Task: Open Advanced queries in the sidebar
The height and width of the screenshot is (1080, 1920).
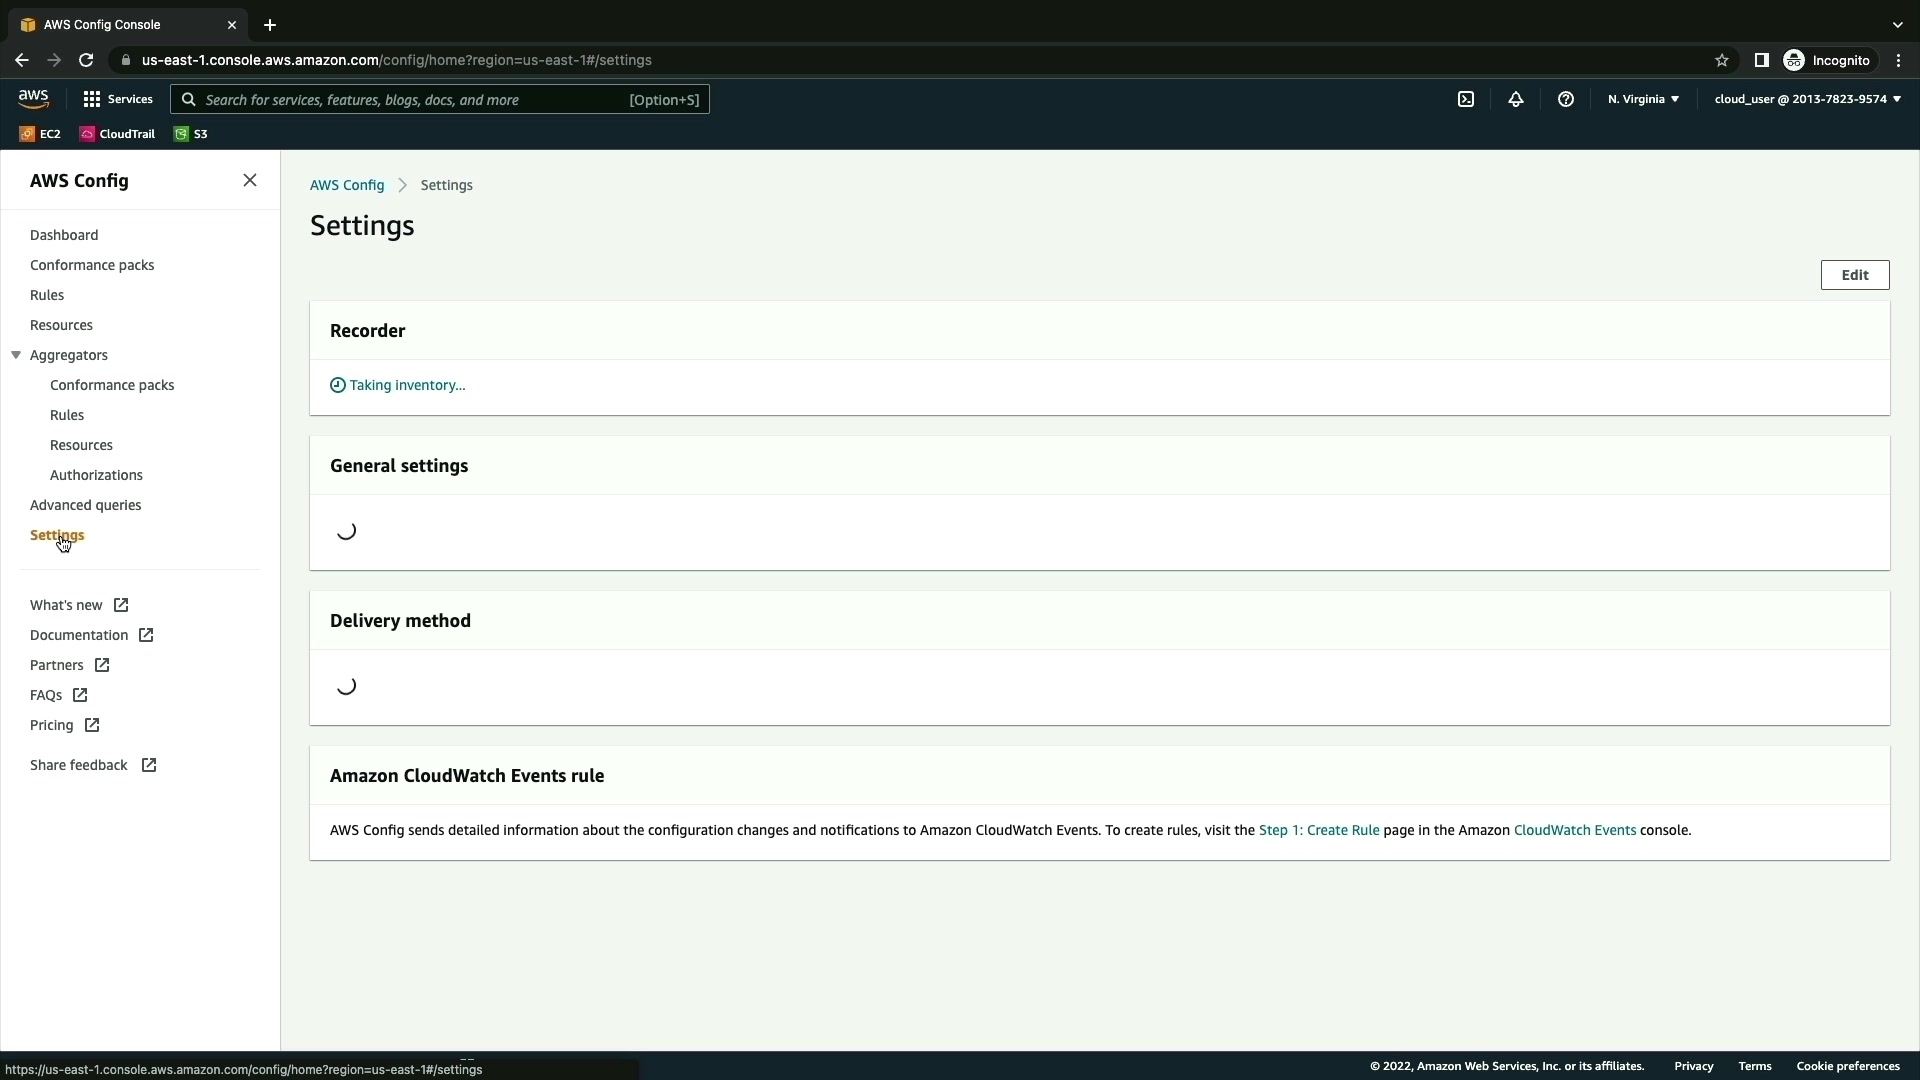Action: [x=85, y=505]
